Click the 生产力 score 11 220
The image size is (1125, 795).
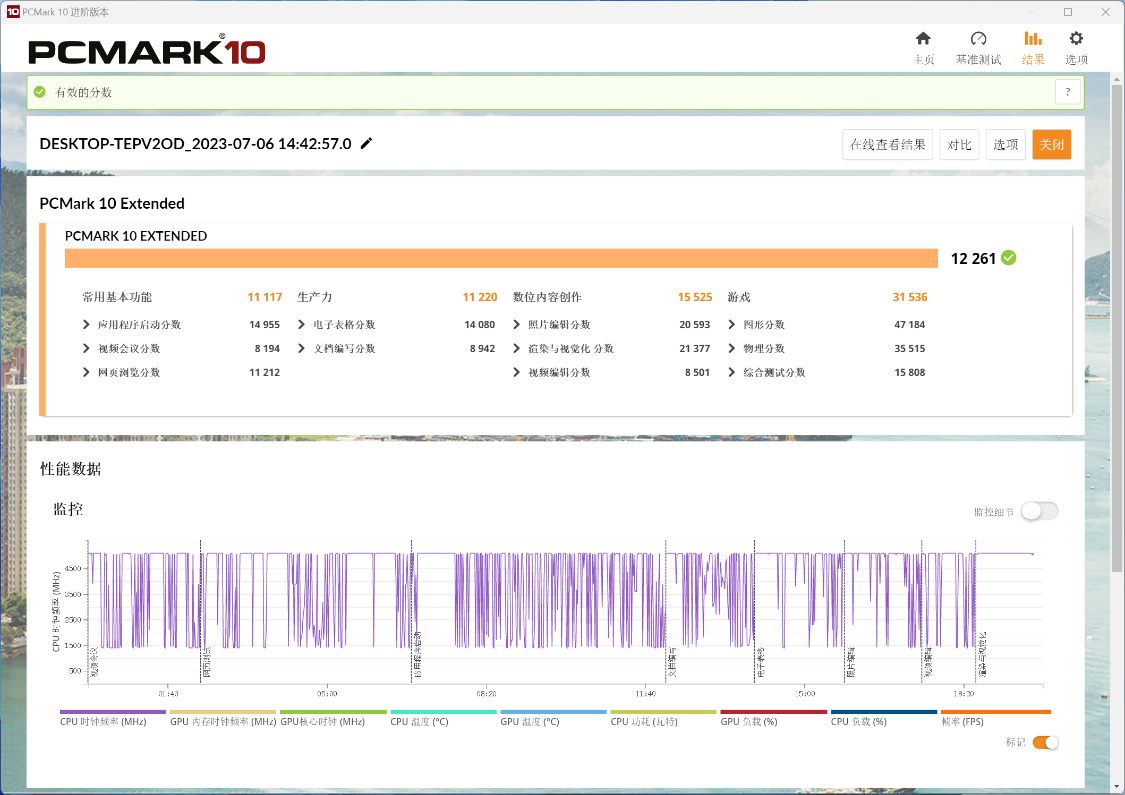pos(480,297)
